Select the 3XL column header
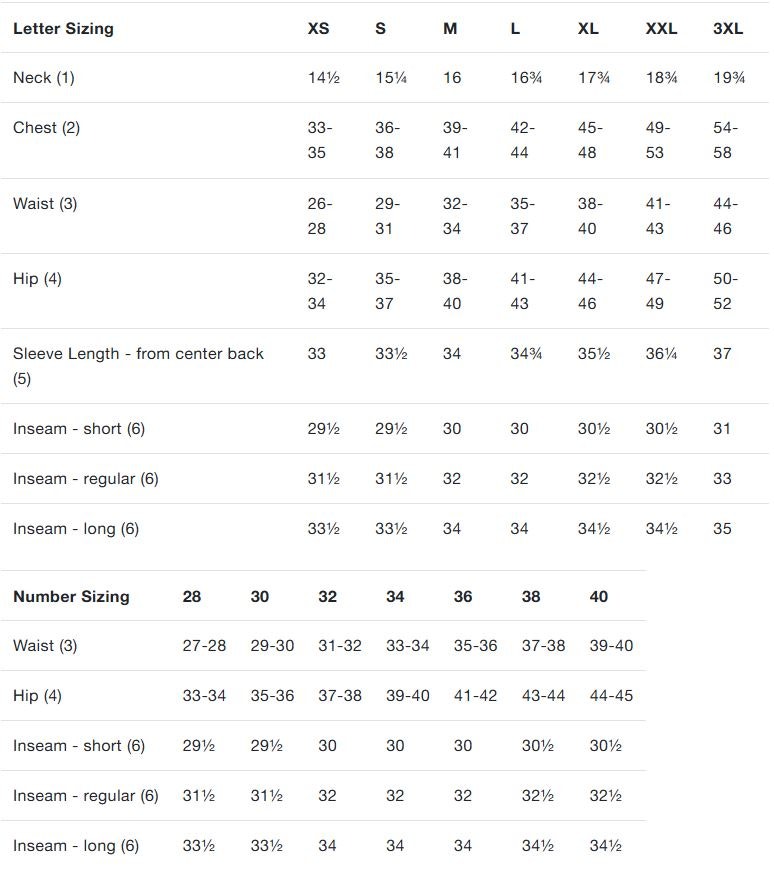This screenshot has width=774, height=876. [x=728, y=28]
